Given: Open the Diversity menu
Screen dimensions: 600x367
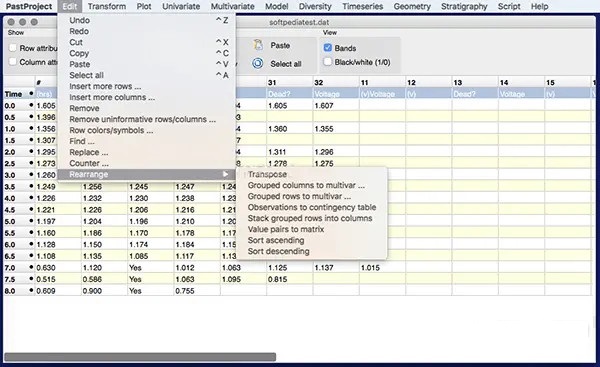Looking at the screenshot, I should point(315,7).
